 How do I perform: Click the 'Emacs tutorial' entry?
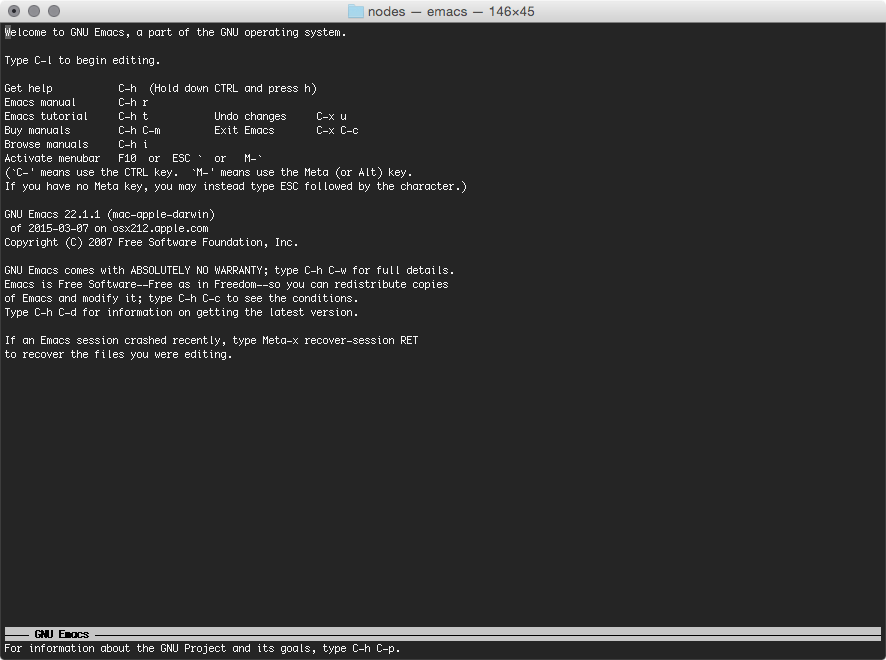(46, 116)
